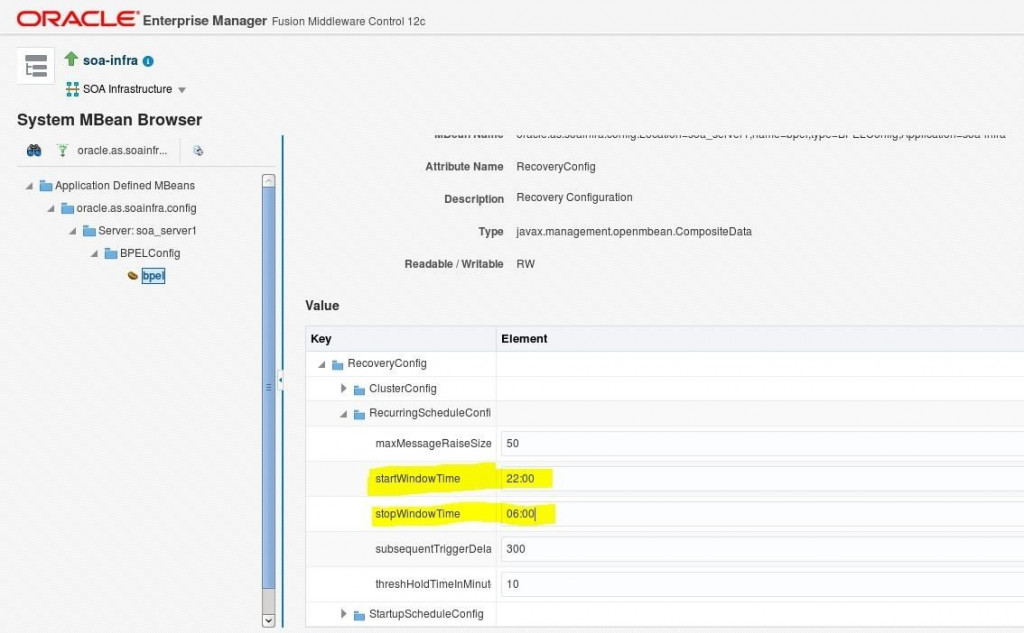This screenshot has height=633, width=1024.
Task: Open the navigation menu hamburger icon
Action: coord(35,66)
